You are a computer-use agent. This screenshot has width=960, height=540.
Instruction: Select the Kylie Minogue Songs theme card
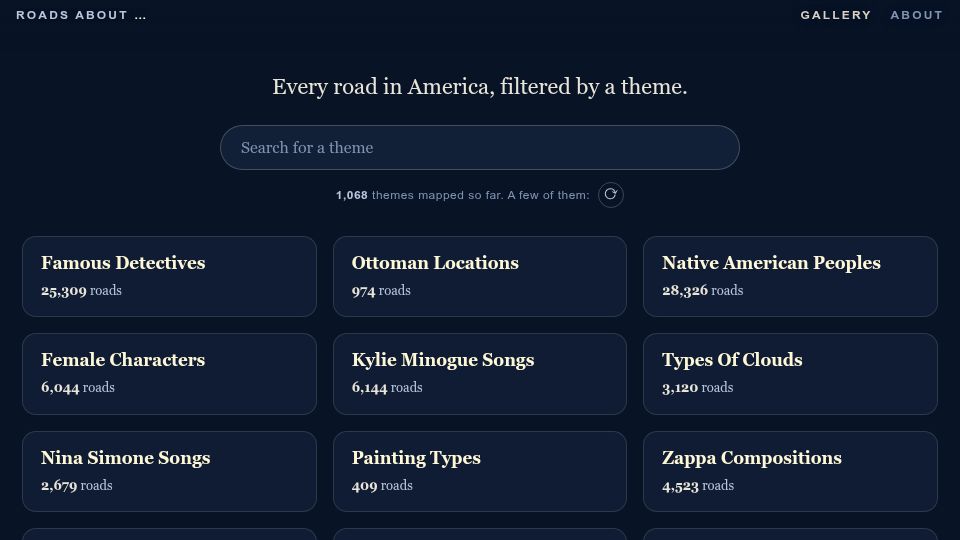(479, 373)
